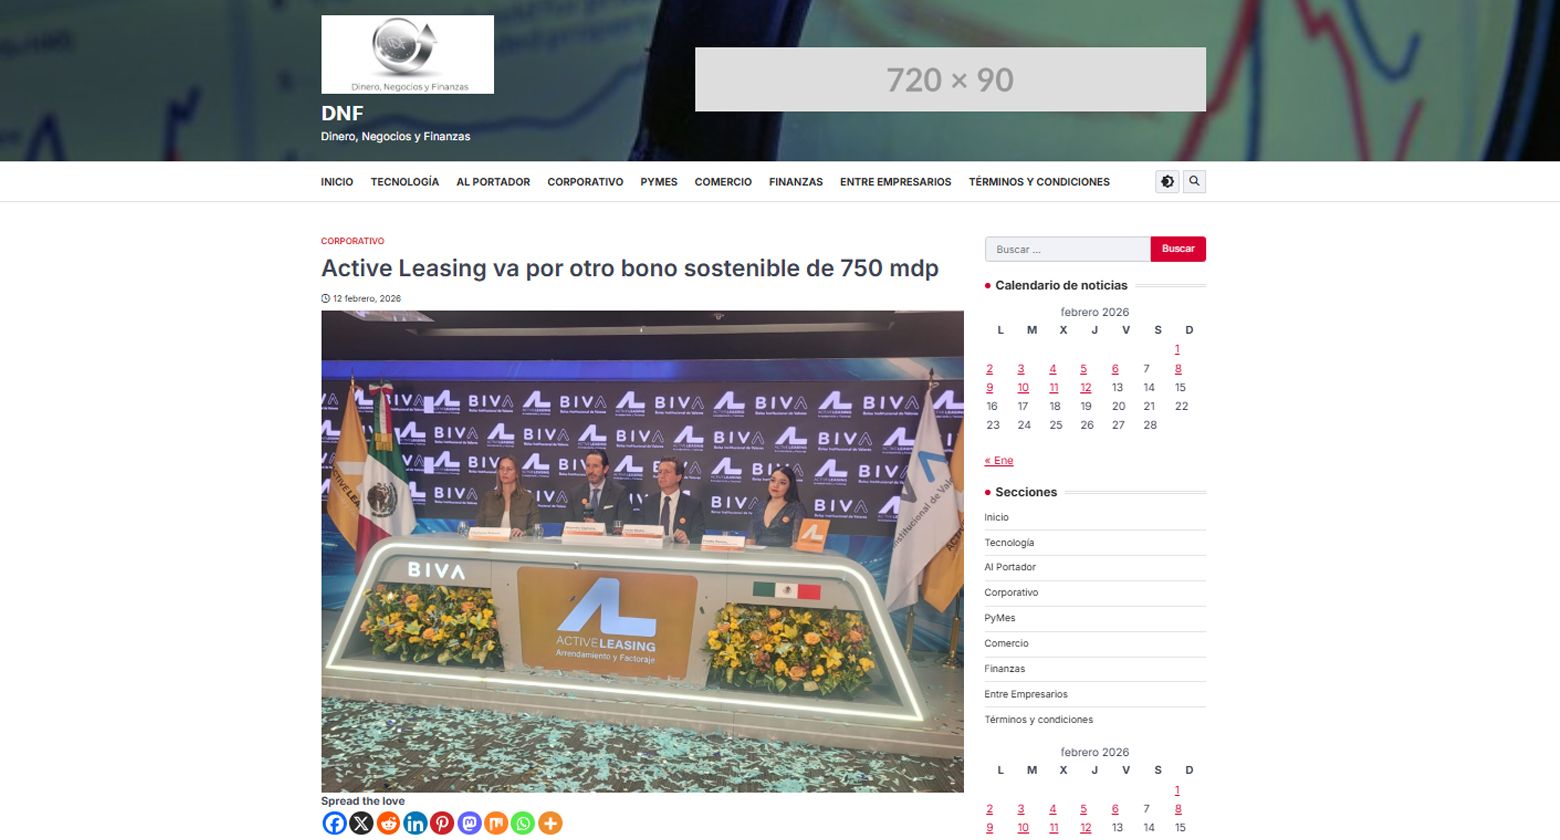Select Entre Empresarios in top menu

895,182
